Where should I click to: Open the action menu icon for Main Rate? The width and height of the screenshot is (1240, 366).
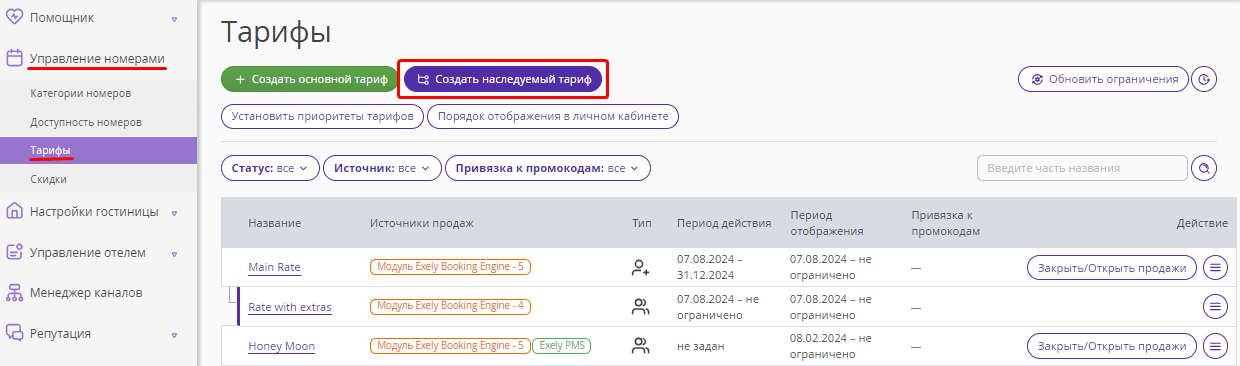1215,267
